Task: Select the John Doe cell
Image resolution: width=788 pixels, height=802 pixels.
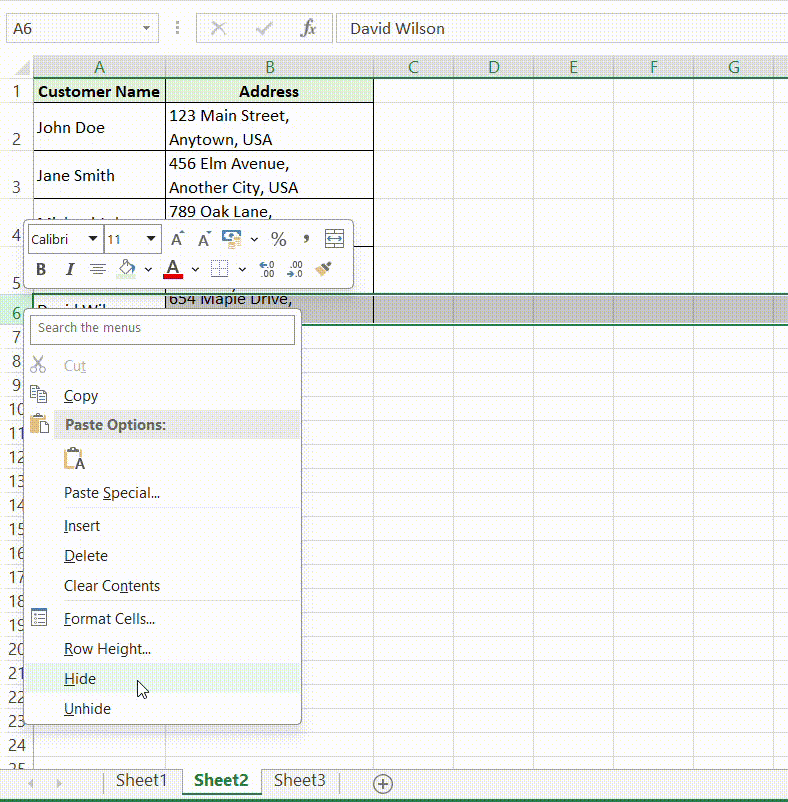Action: pyautogui.click(x=99, y=127)
